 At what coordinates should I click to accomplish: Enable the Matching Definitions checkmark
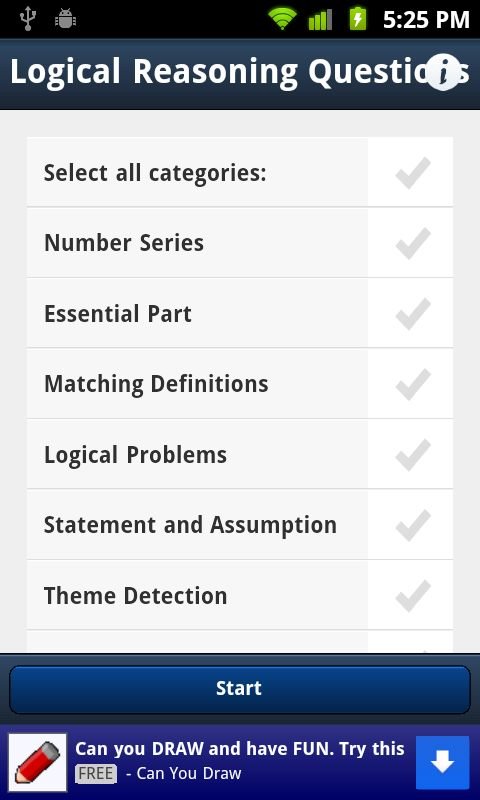pos(413,384)
